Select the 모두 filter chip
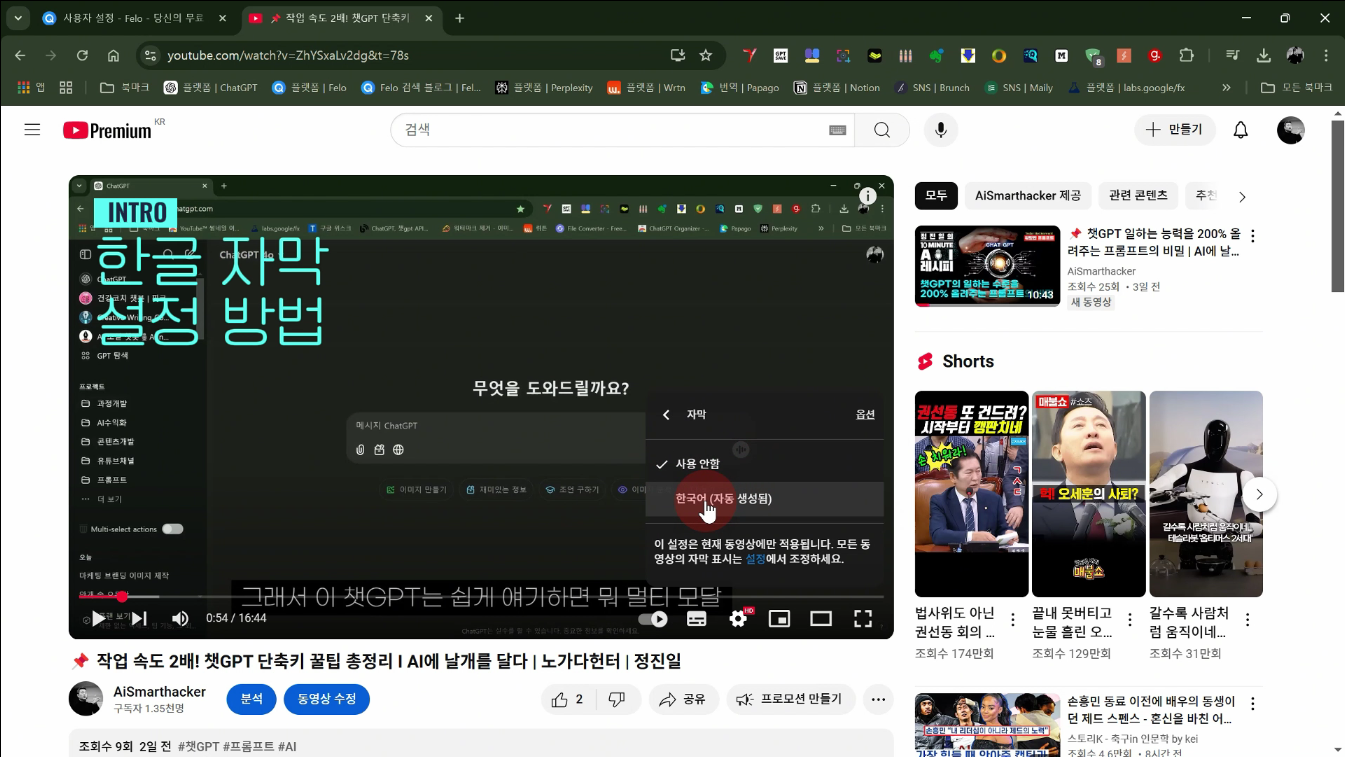 [936, 196]
